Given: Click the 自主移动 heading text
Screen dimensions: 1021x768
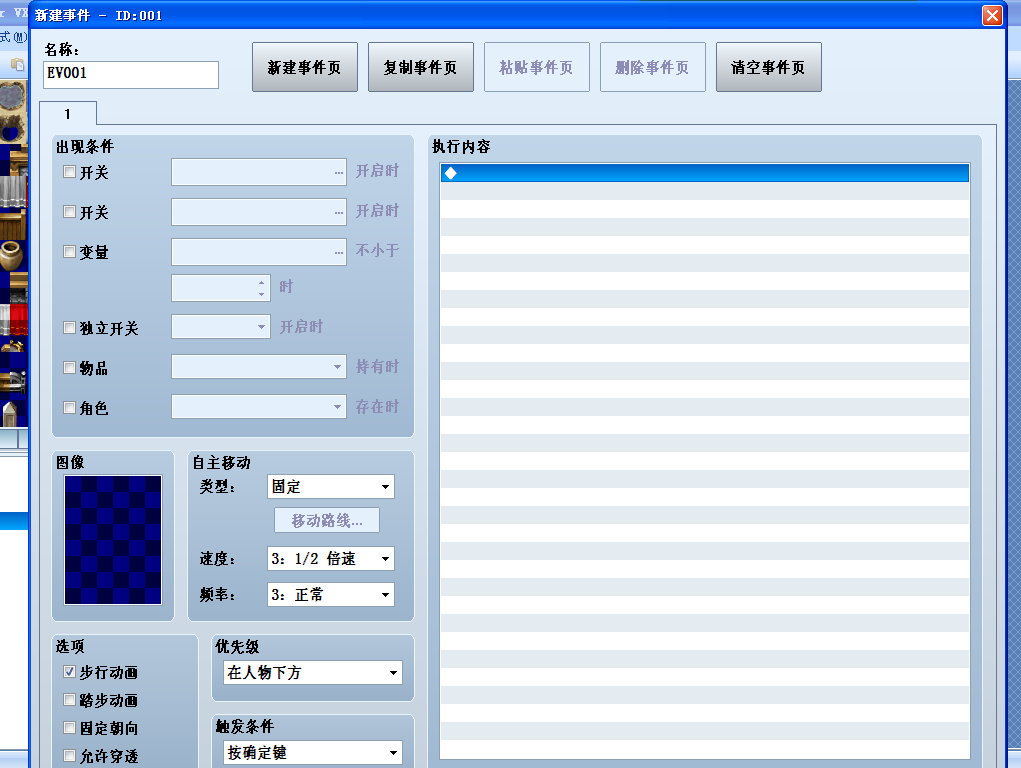Looking at the screenshot, I should click(x=221, y=462).
